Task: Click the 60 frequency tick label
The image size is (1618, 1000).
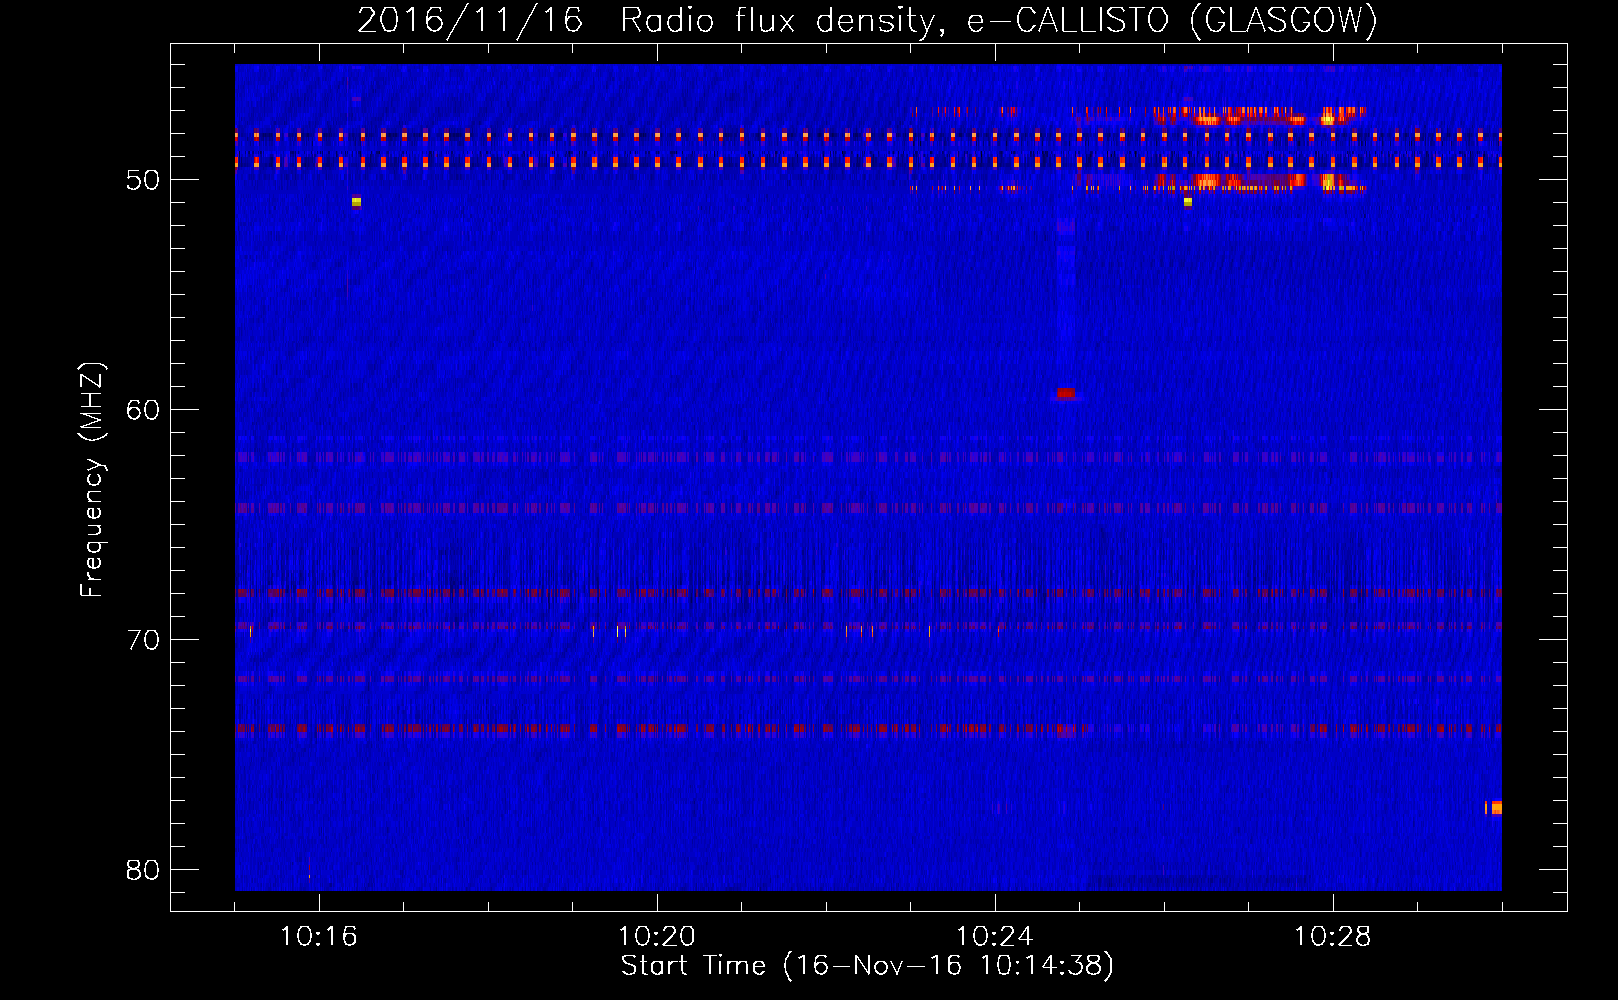Action: [x=143, y=410]
